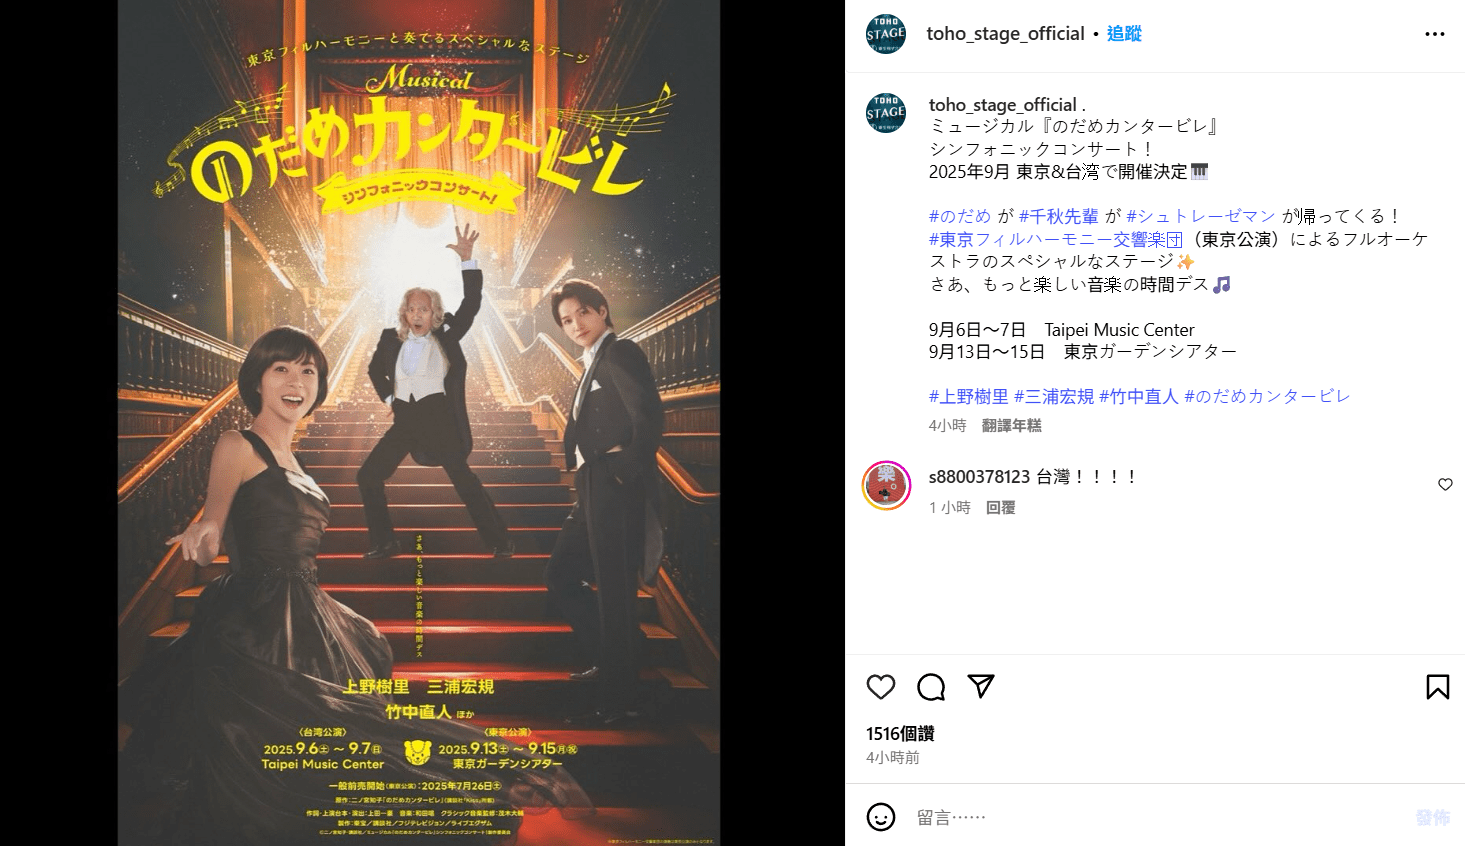Viewport: 1465px width, 846px height.
Task: Open comments with the speech bubble icon
Action: (931, 687)
